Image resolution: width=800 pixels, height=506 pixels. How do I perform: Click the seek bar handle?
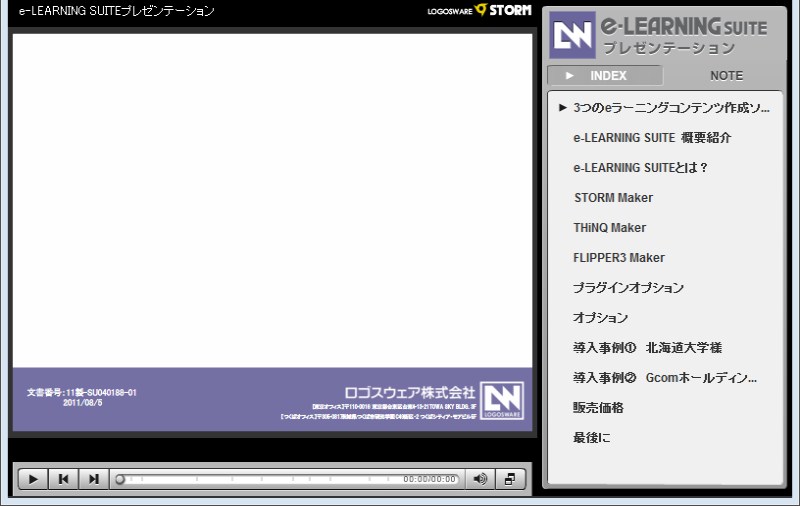tap(120, 479)
